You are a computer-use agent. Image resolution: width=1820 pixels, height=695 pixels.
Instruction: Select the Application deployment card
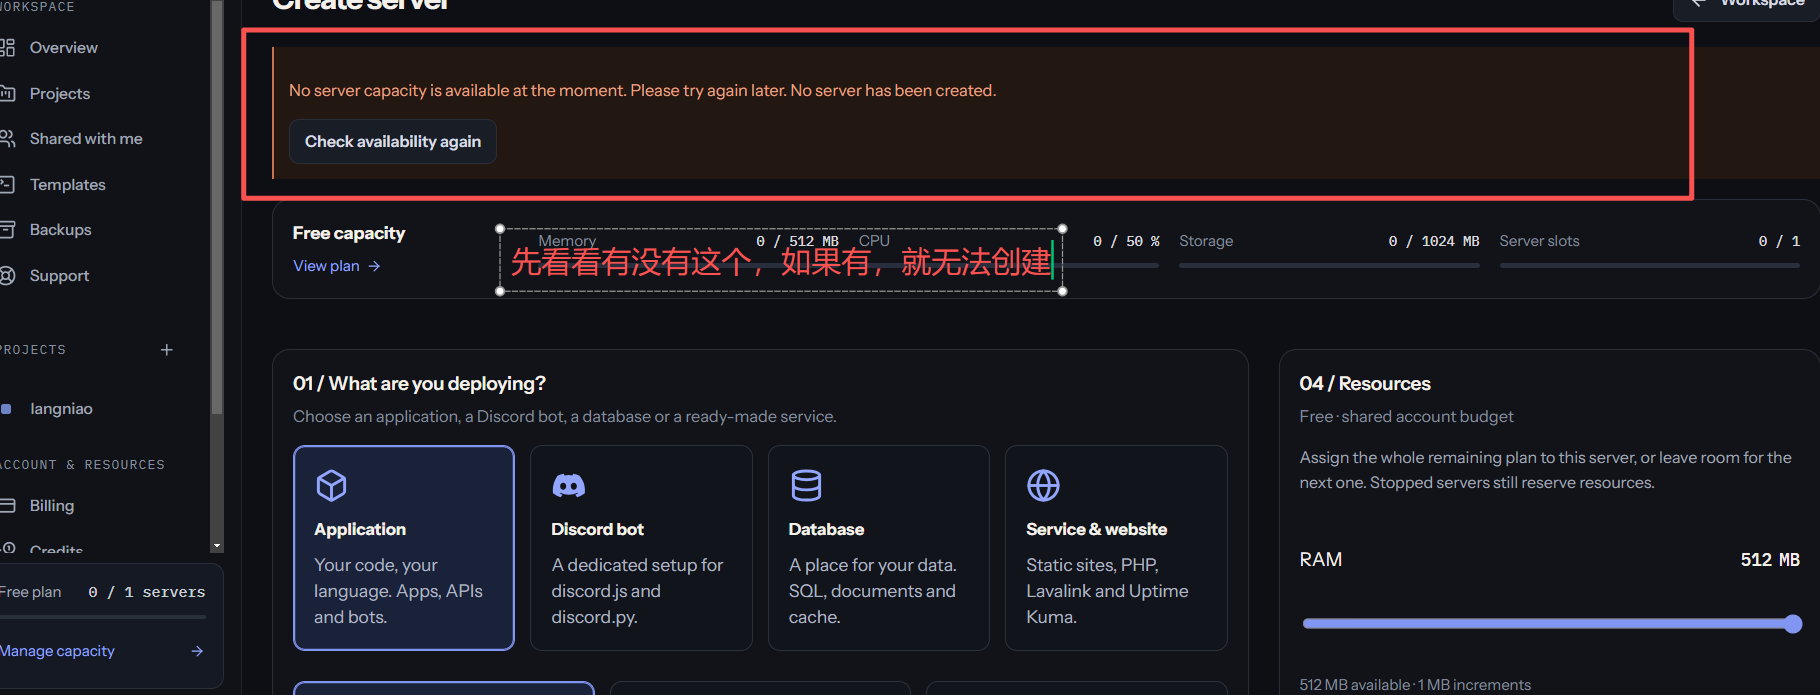404,548
